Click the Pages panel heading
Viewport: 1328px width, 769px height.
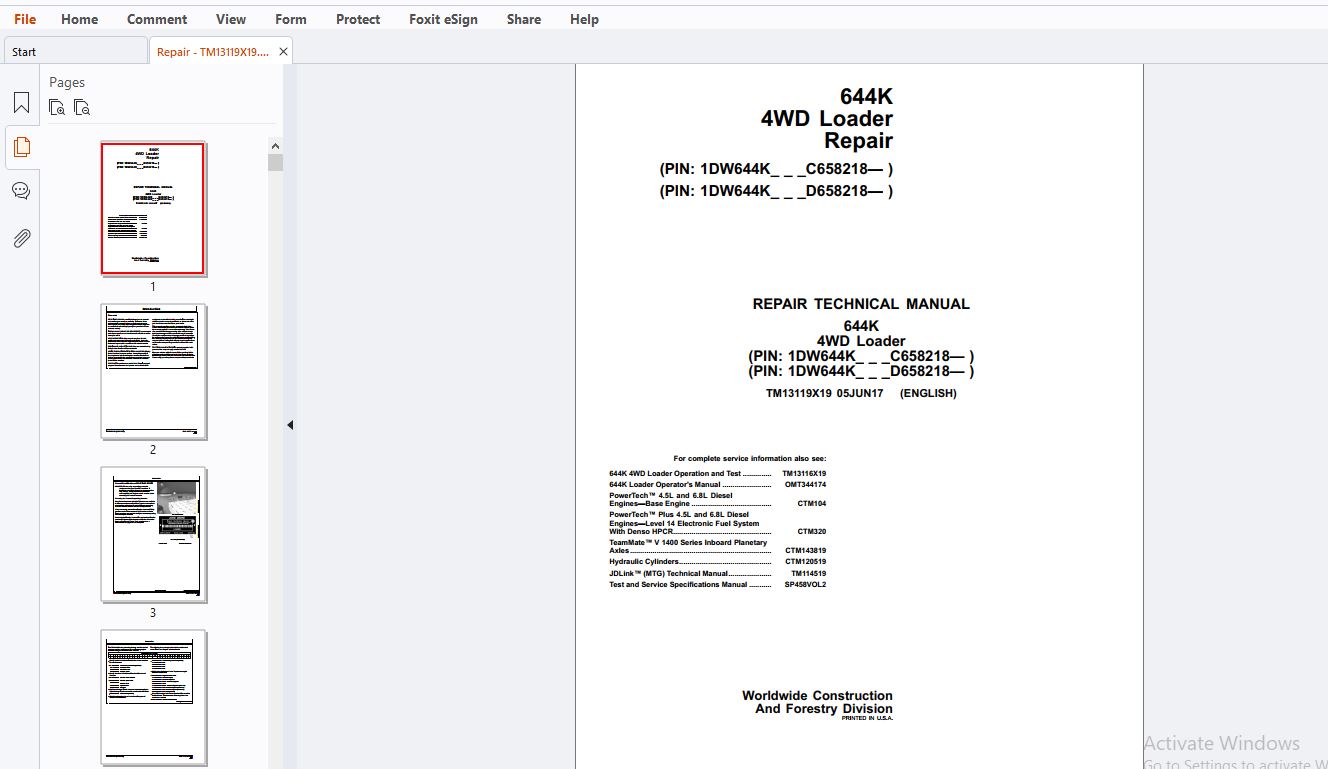[x=67, y=82]
